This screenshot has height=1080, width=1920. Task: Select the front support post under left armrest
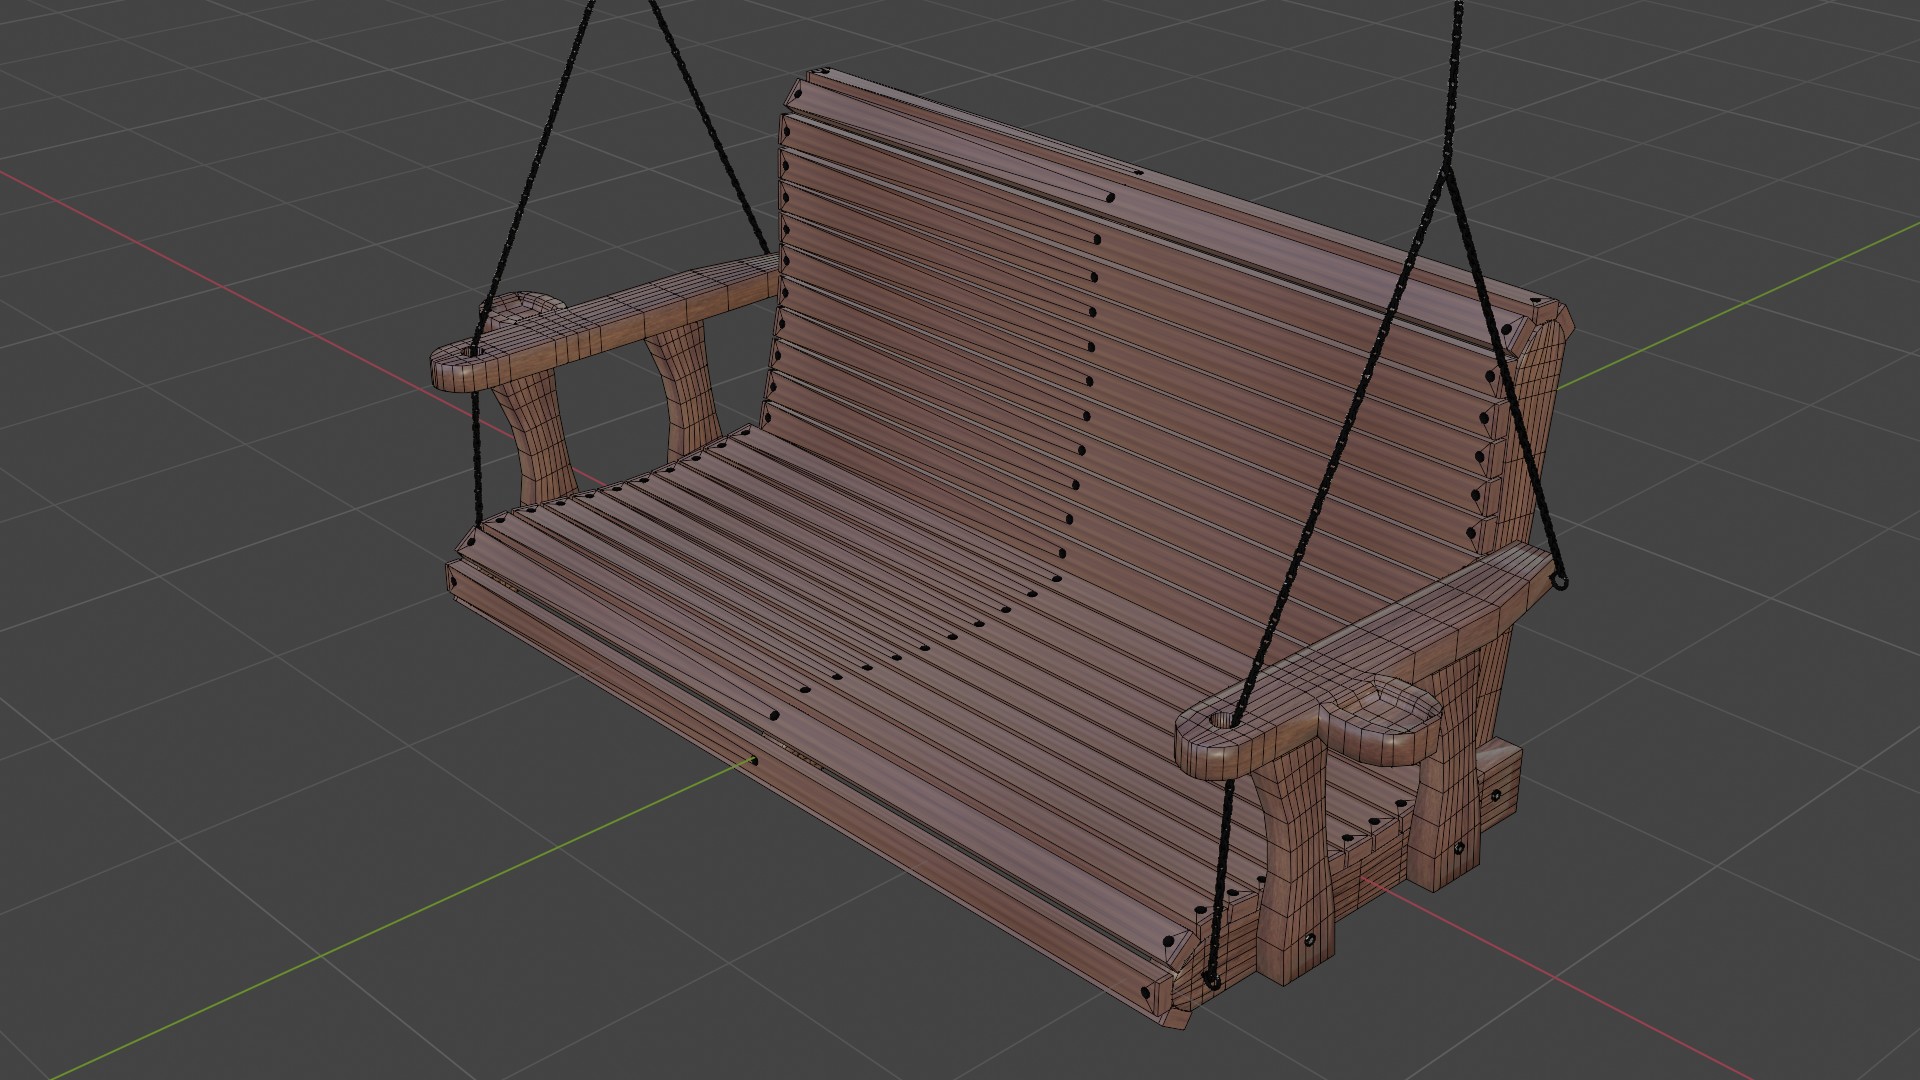[537, 440]
